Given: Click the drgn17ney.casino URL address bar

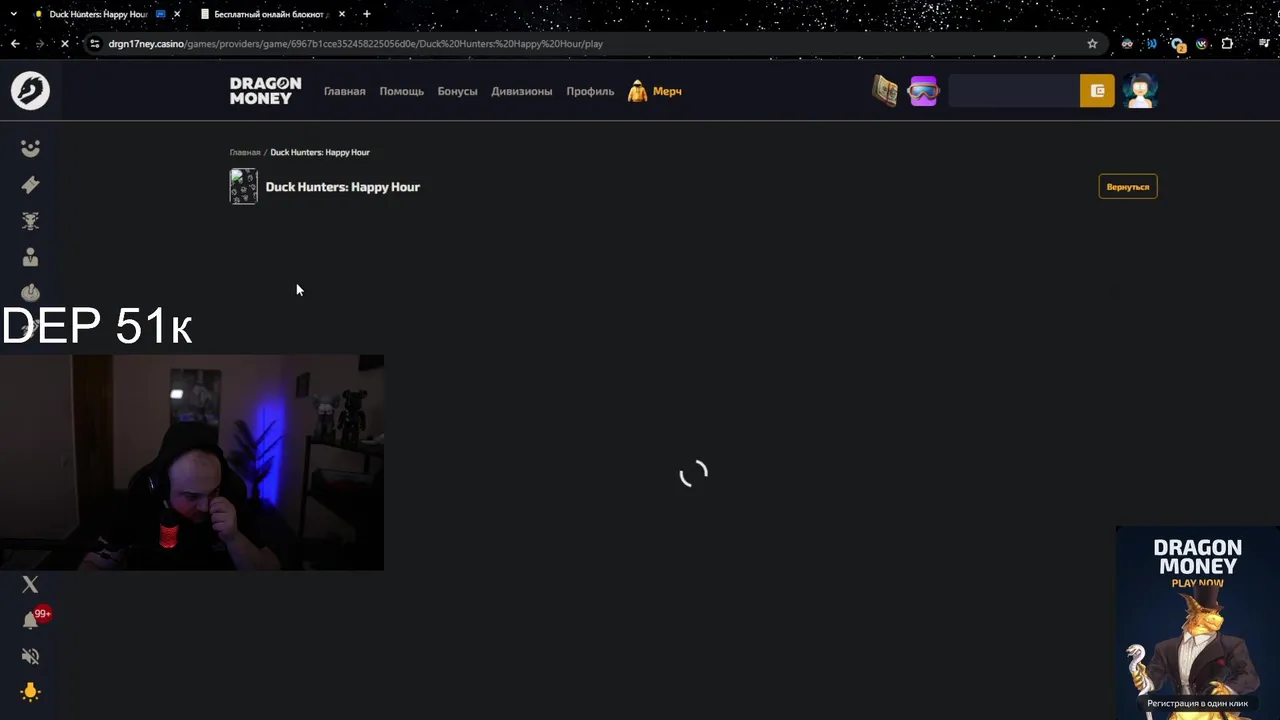Looking at the screenshot, I should coord(590,43).
